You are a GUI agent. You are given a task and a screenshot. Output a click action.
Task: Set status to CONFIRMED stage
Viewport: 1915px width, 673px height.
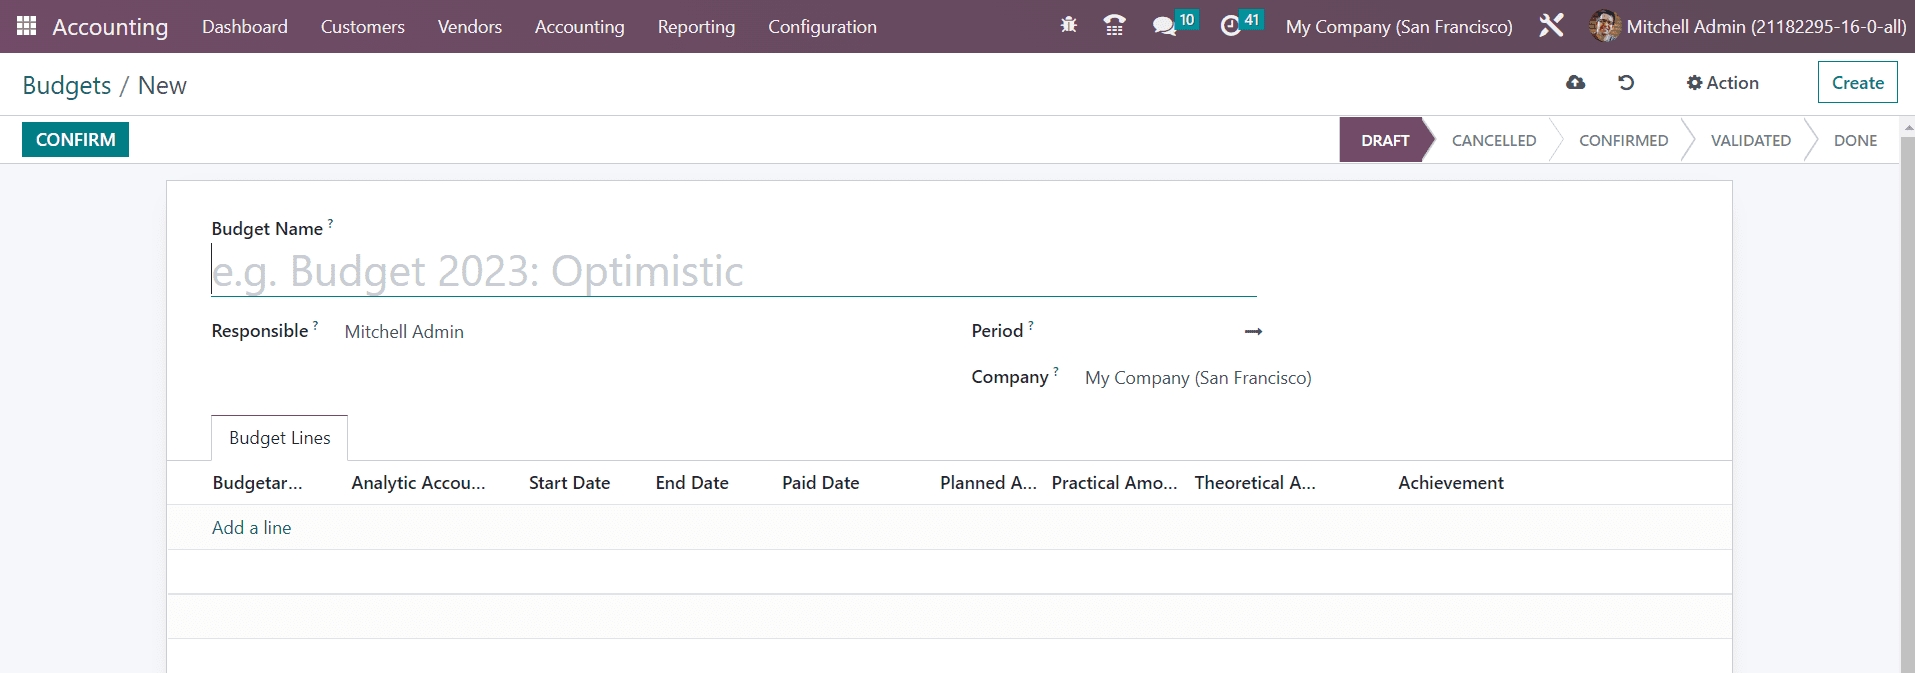click(1622, 141)
